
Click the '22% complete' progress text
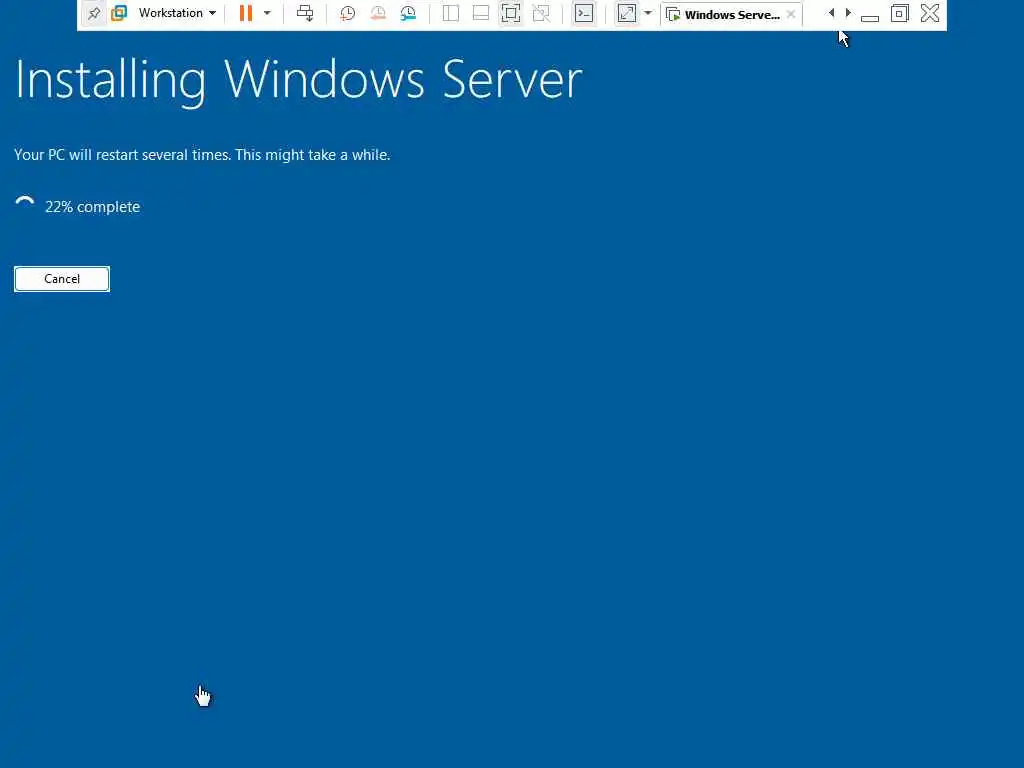tap(92, 207)
